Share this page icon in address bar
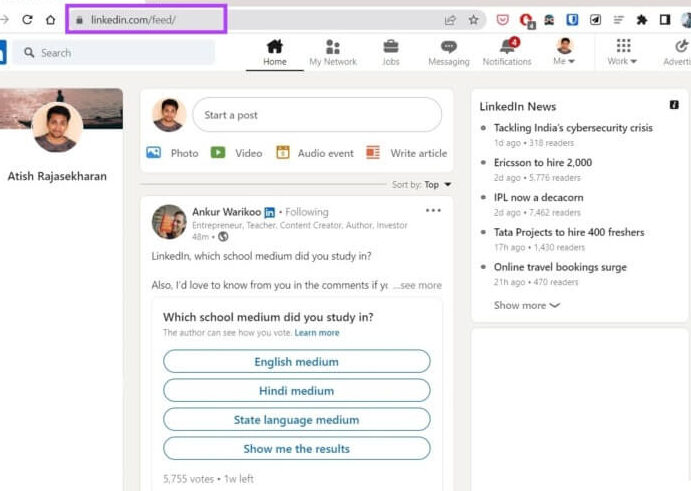 [x=450, y=20]
